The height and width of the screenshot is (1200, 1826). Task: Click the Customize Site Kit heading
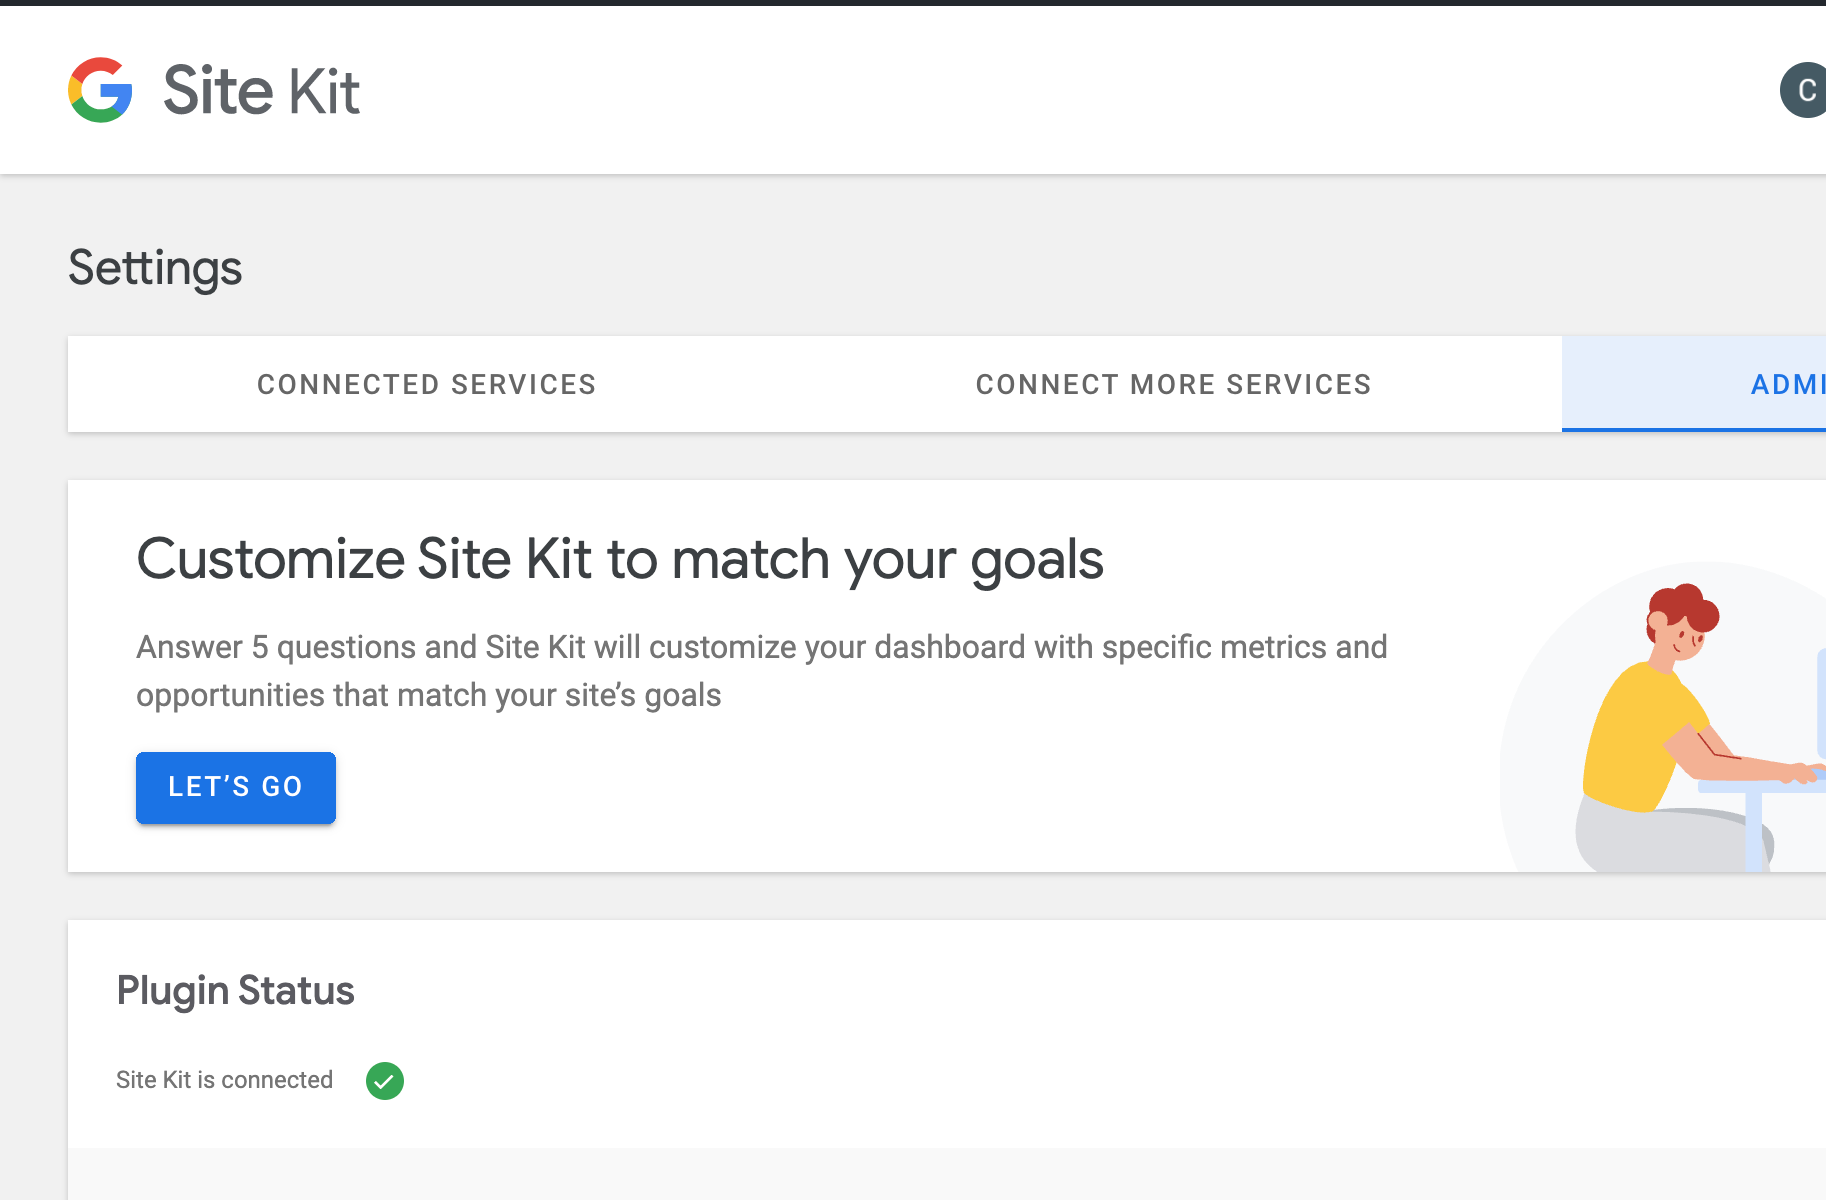[x=620, y=559]
